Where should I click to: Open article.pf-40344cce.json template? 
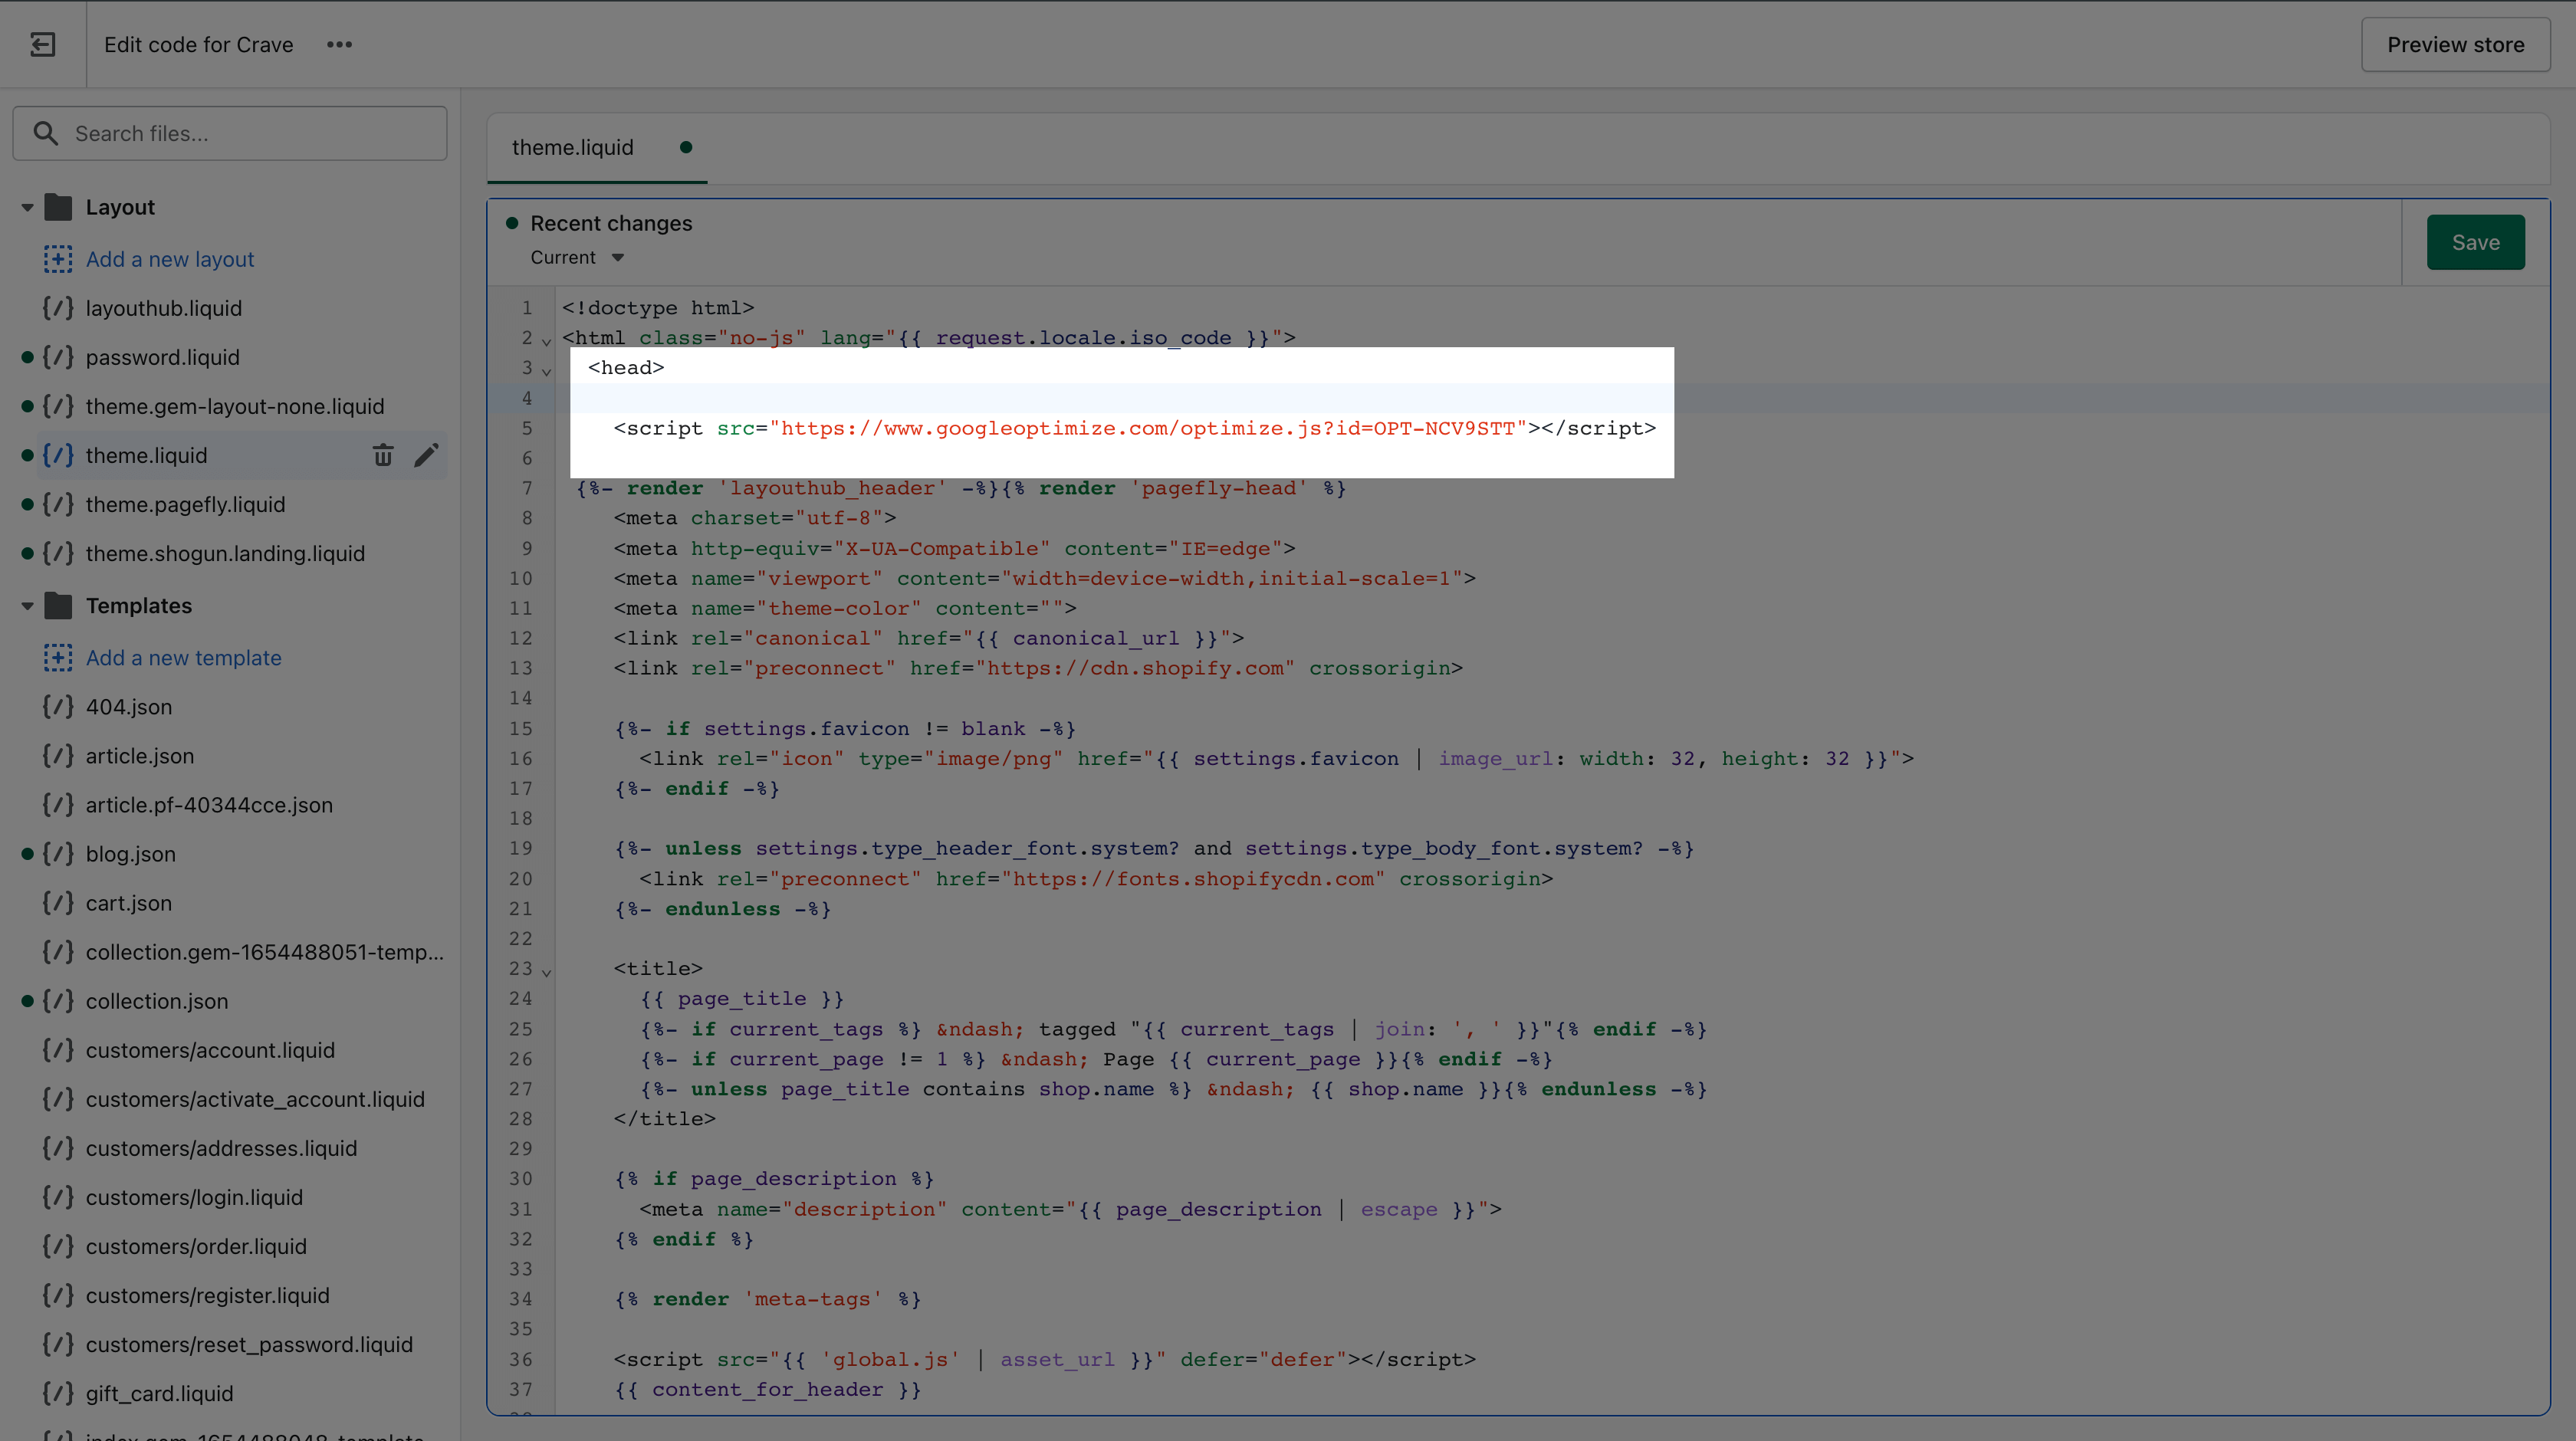209,805
